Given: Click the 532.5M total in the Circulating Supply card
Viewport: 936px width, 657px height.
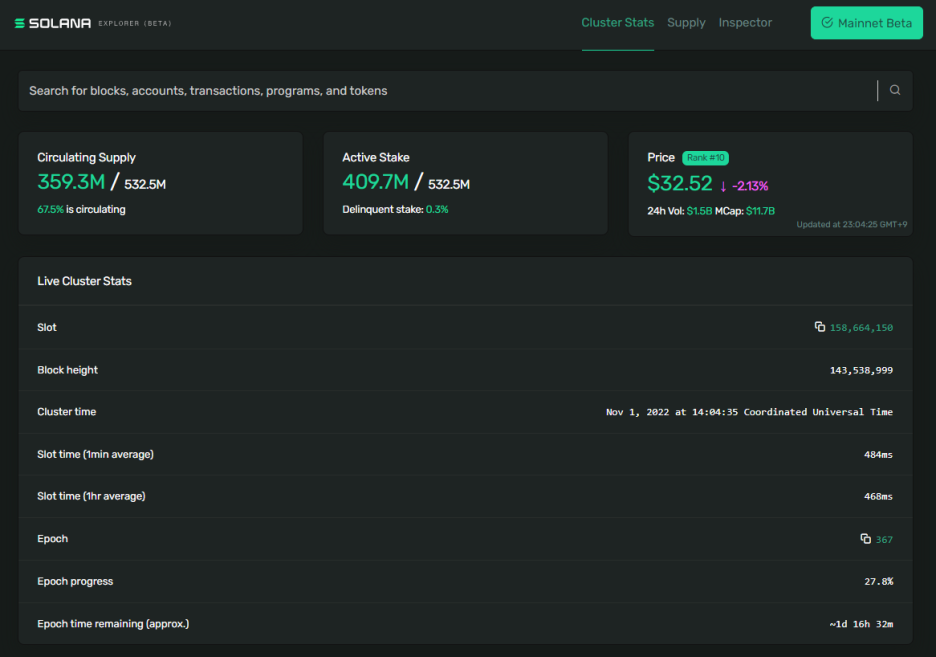Looking at the screenshot, I should coord(145,184).
